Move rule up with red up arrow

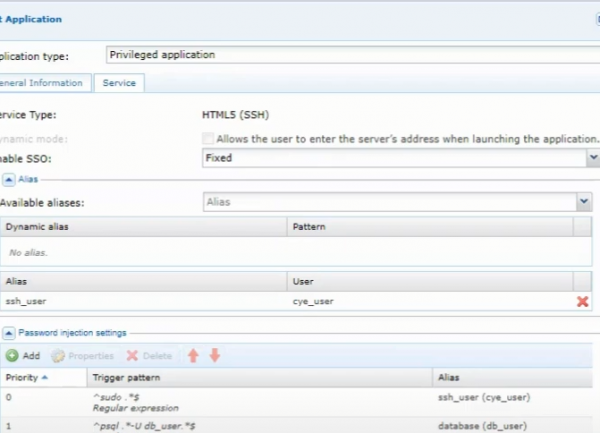point(193,355)
